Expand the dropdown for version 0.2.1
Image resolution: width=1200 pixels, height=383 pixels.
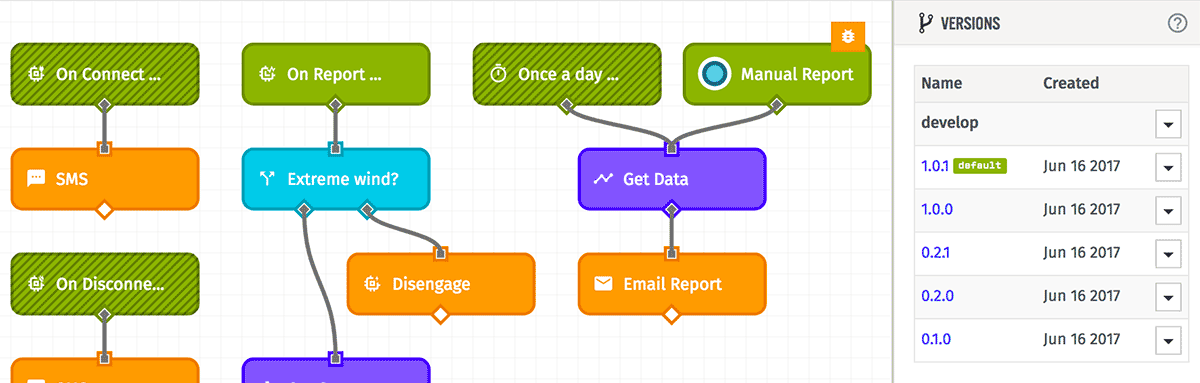[x=1168, y=254]
